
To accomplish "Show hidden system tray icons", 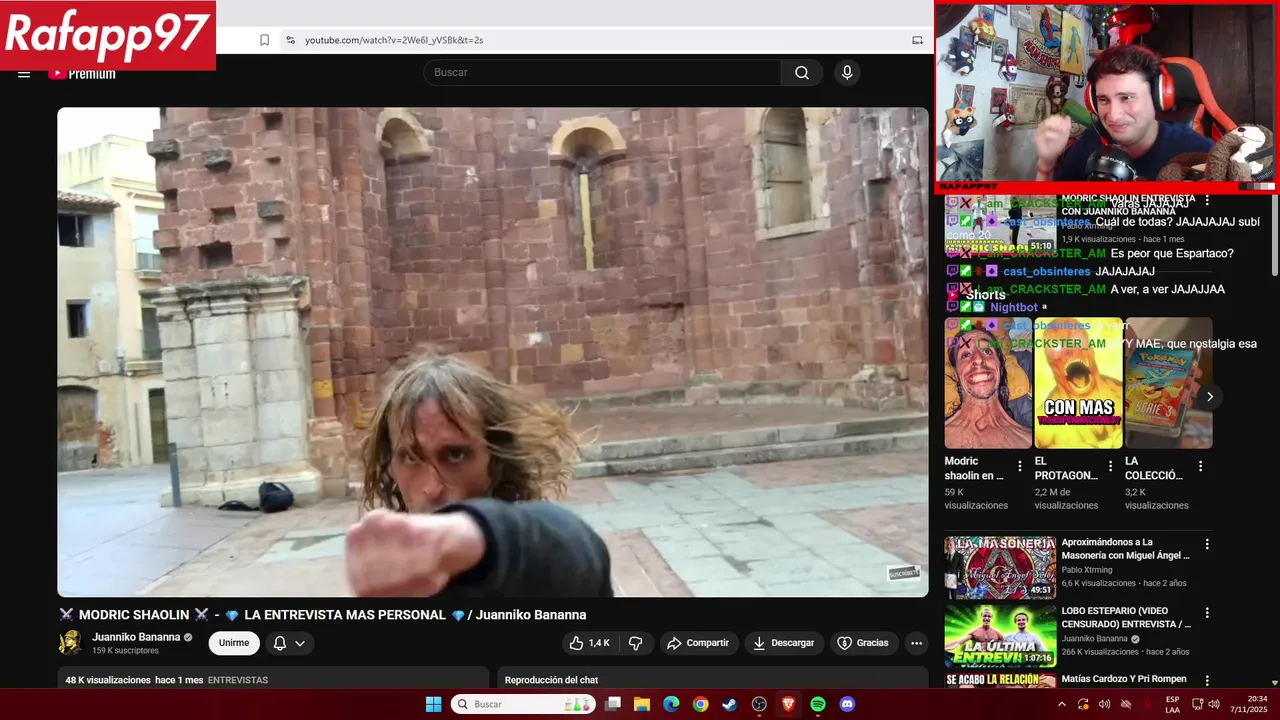I will coord(1061,704).
